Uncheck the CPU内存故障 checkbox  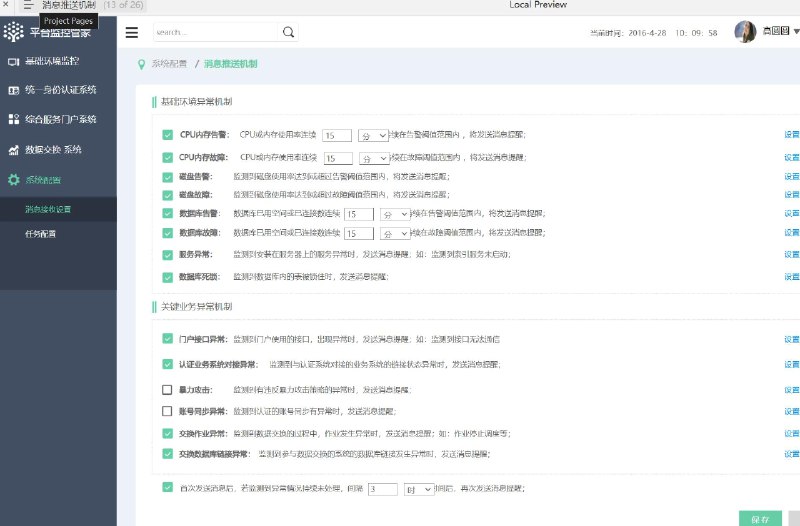click(x=167, y=157)
